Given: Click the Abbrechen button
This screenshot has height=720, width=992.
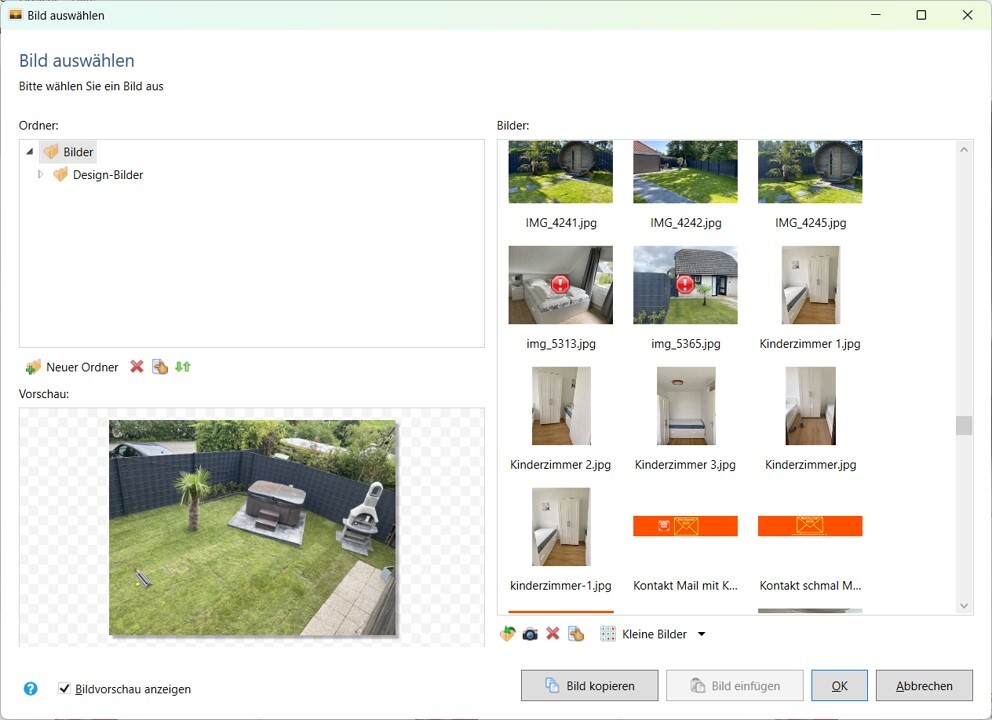Looking at the screenshot, I should (x=924, y=686).
